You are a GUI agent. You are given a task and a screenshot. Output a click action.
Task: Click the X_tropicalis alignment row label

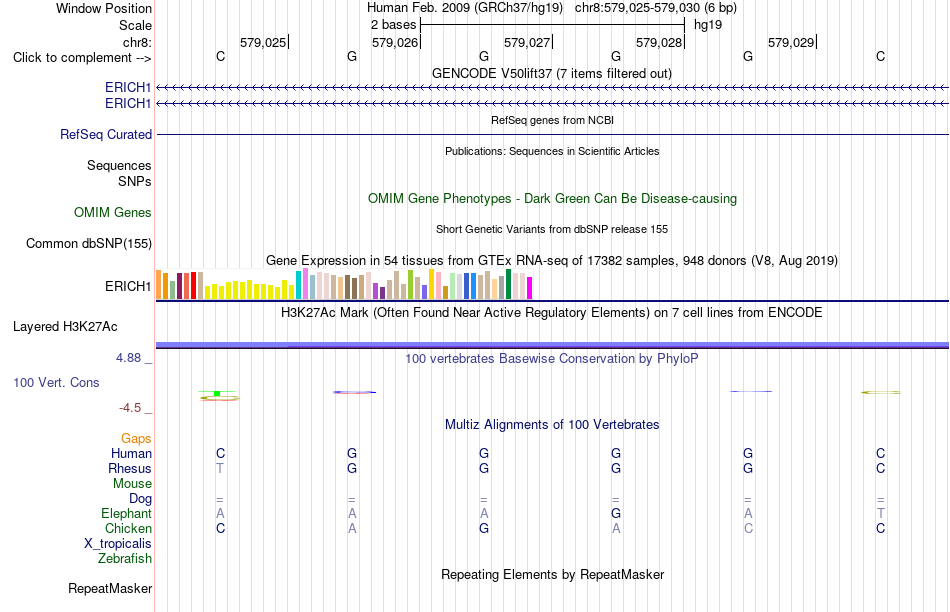pyautogui.click(x=118, y=544)
